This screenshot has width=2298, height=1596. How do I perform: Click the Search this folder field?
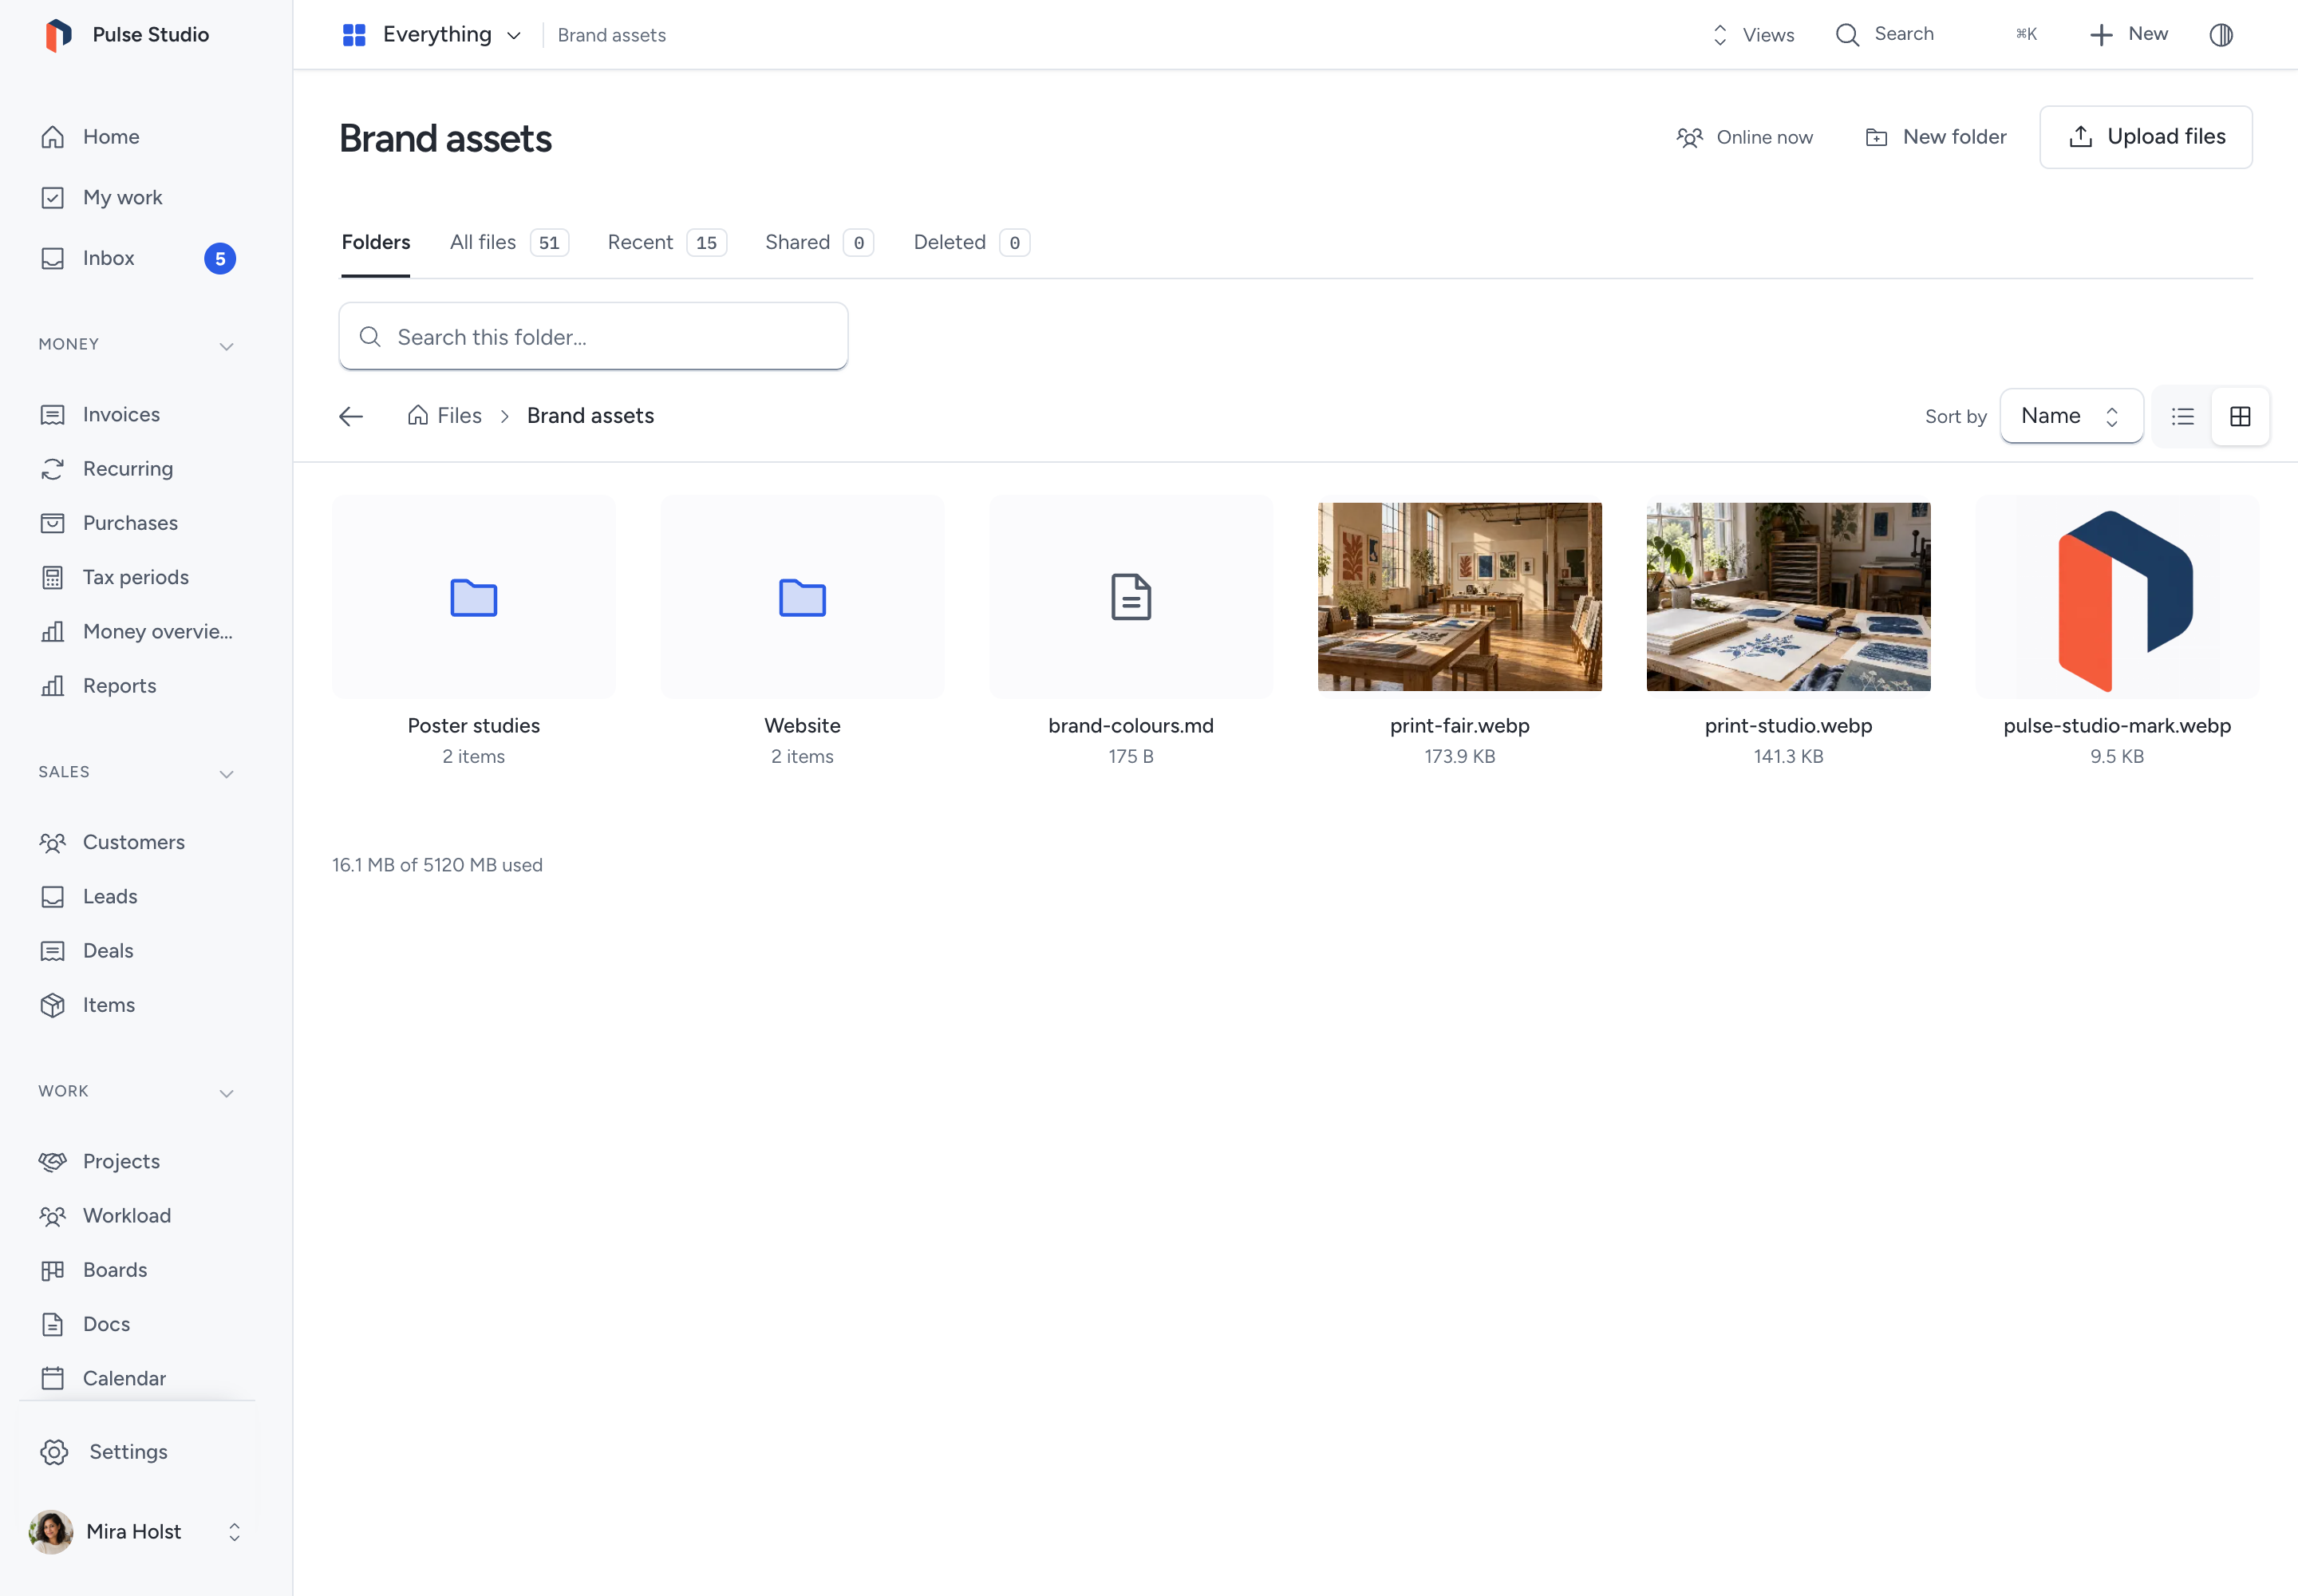[593, 337]
